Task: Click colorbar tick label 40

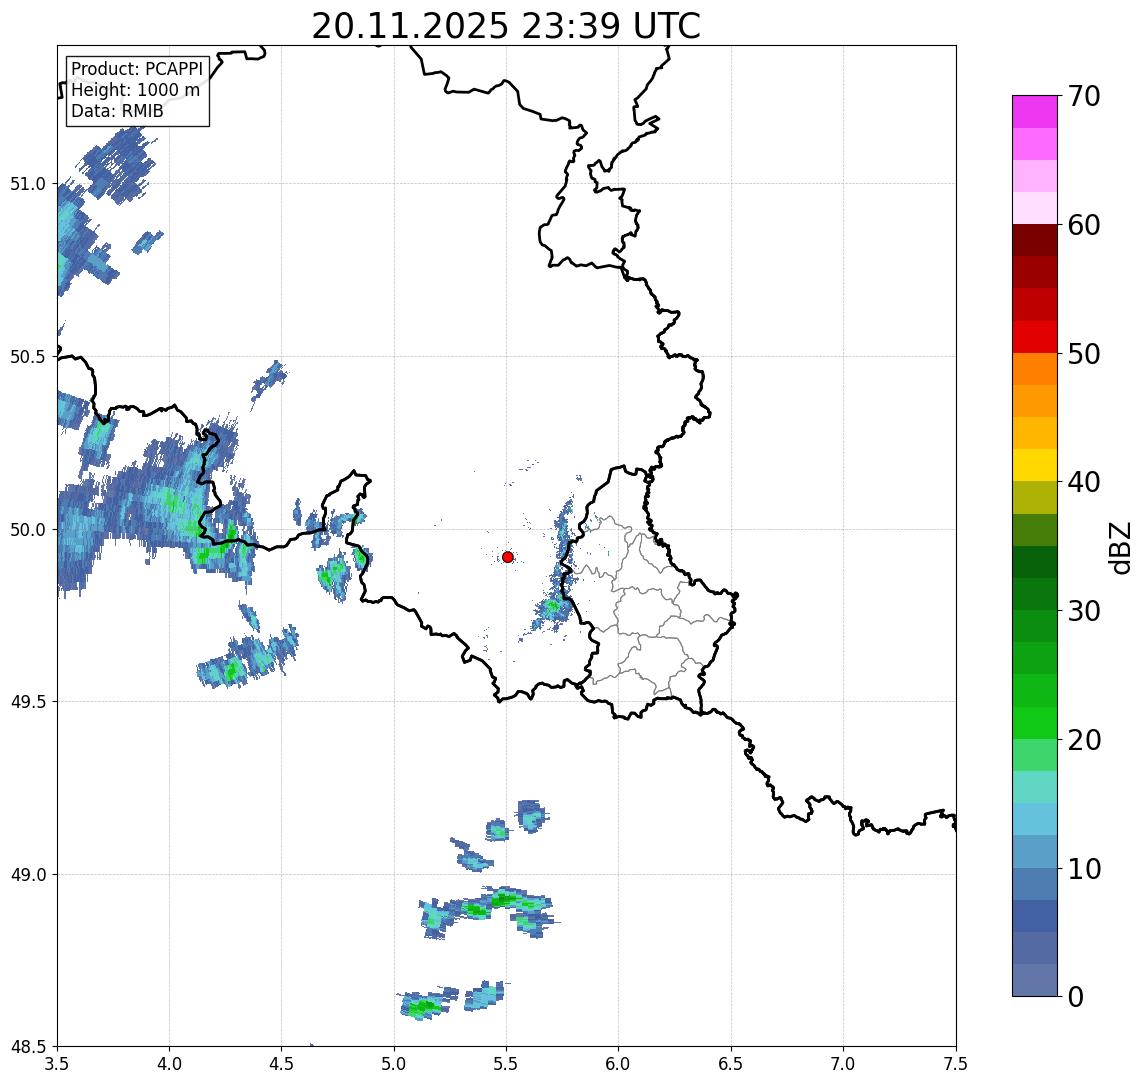Action: point(1084,482)
